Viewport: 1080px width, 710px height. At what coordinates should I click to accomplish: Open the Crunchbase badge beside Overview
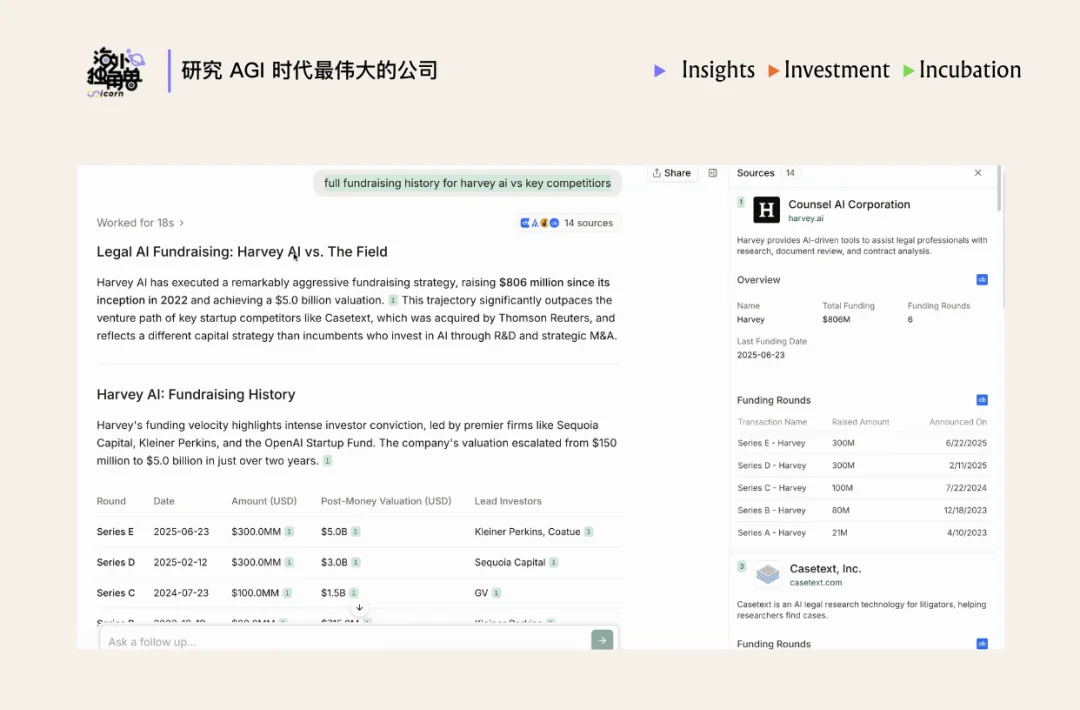pos(982,280)
